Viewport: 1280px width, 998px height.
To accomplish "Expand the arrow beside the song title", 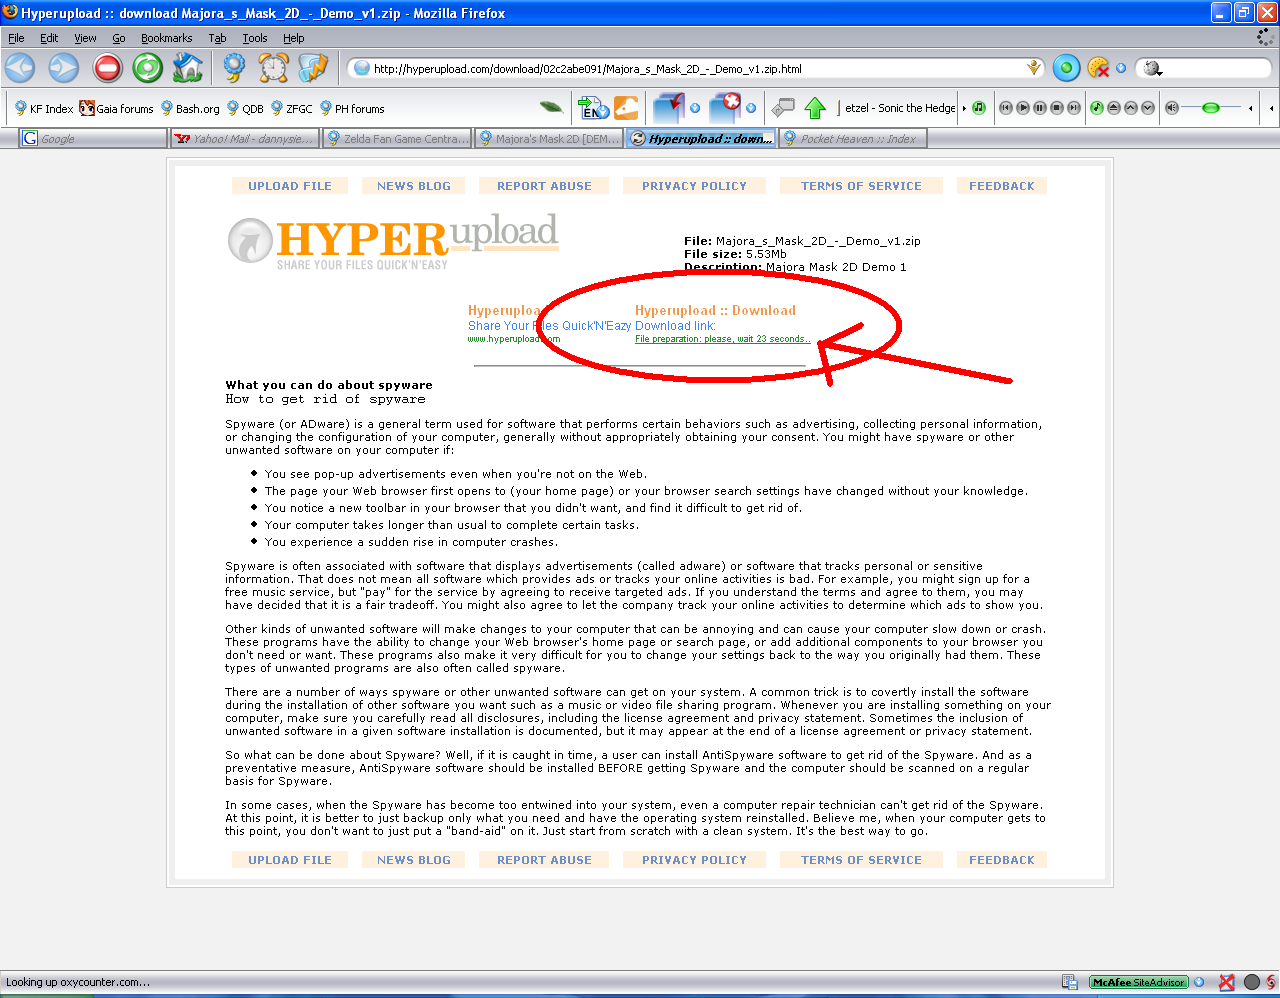I will coord(964,108).
